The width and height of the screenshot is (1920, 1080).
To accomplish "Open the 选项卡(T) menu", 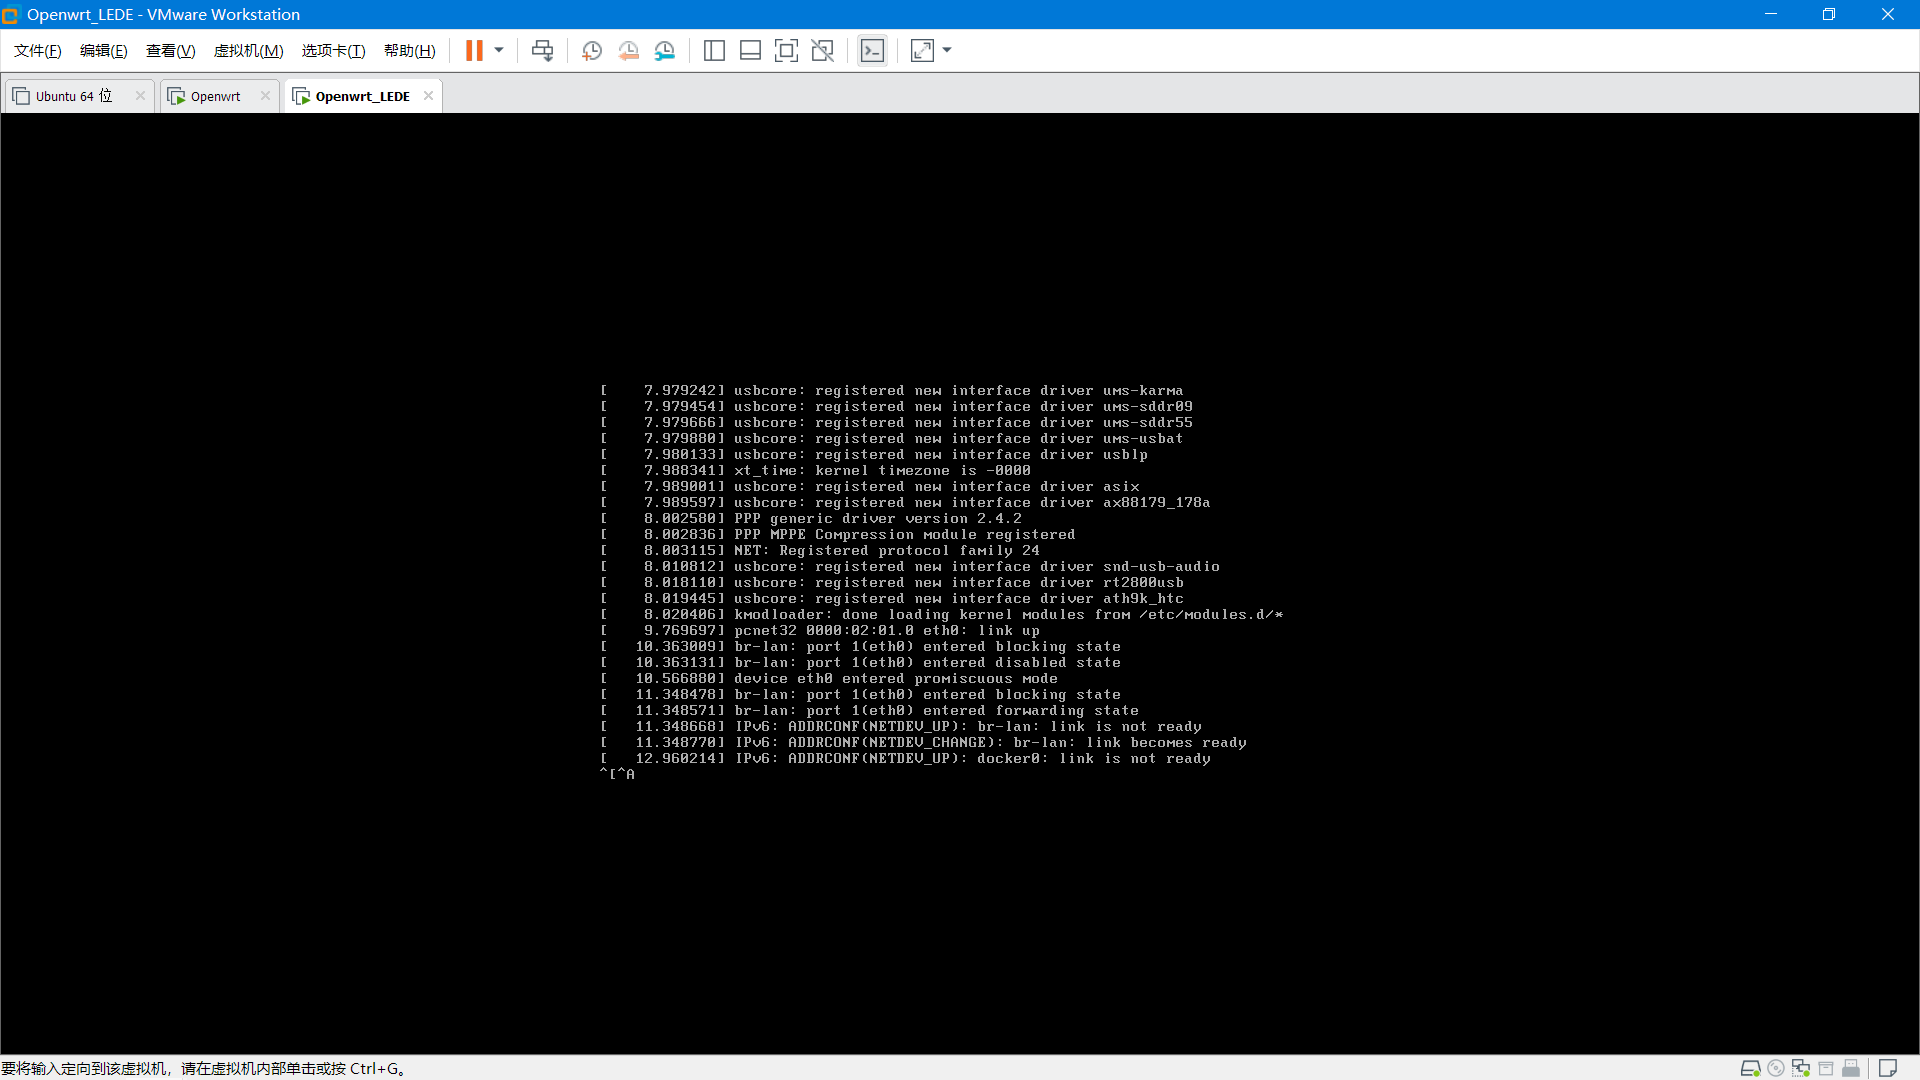I will pos(333,51).
